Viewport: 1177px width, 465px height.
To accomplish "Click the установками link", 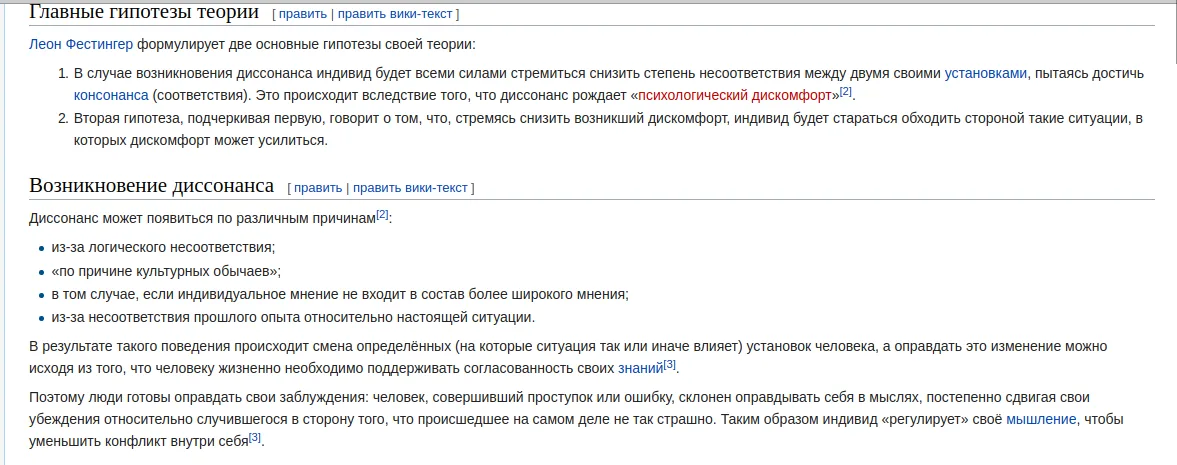I will [985, 74].
